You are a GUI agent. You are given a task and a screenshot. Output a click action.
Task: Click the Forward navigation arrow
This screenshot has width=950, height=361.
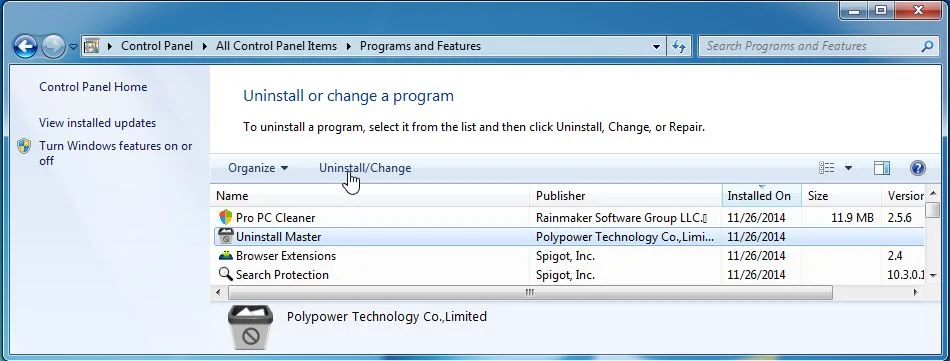coord(53,46)
